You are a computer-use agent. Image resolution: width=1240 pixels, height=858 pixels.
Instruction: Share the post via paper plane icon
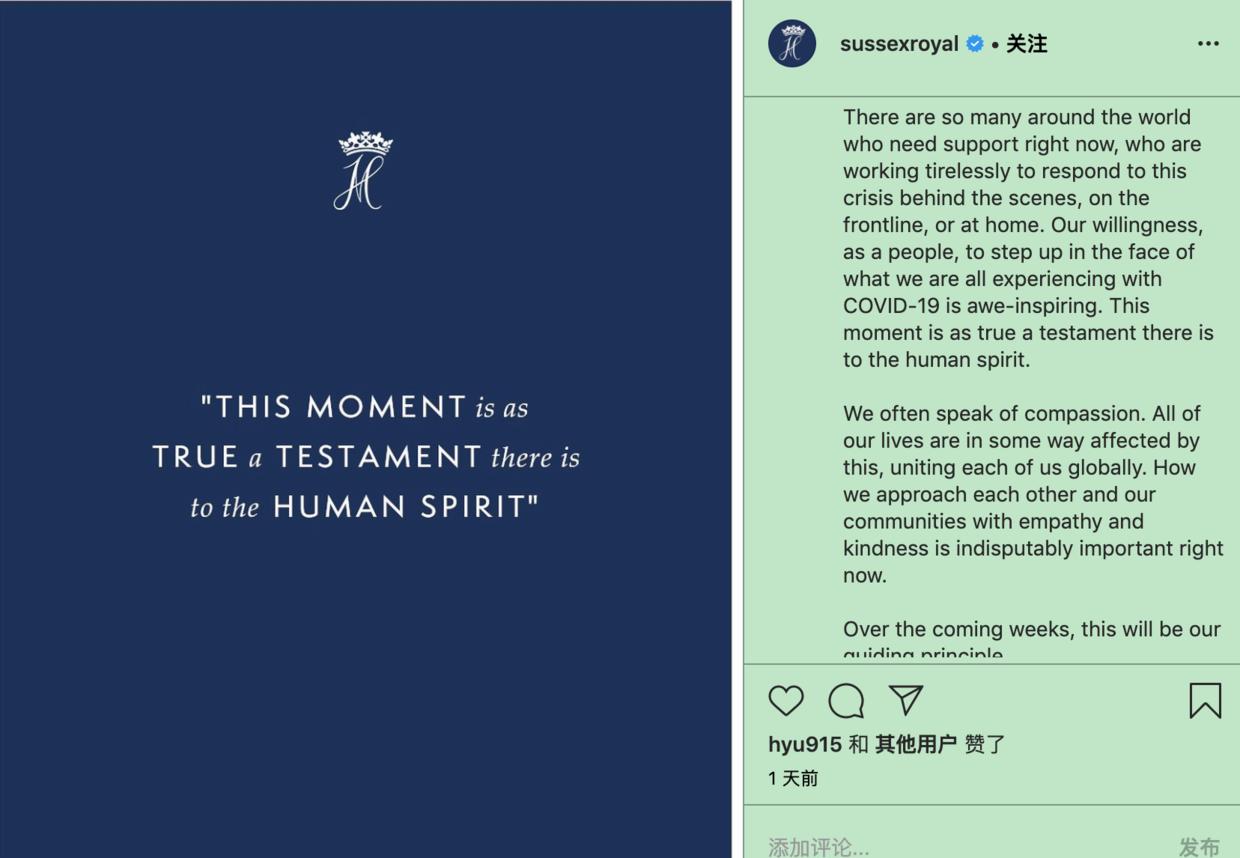[906, 700]
